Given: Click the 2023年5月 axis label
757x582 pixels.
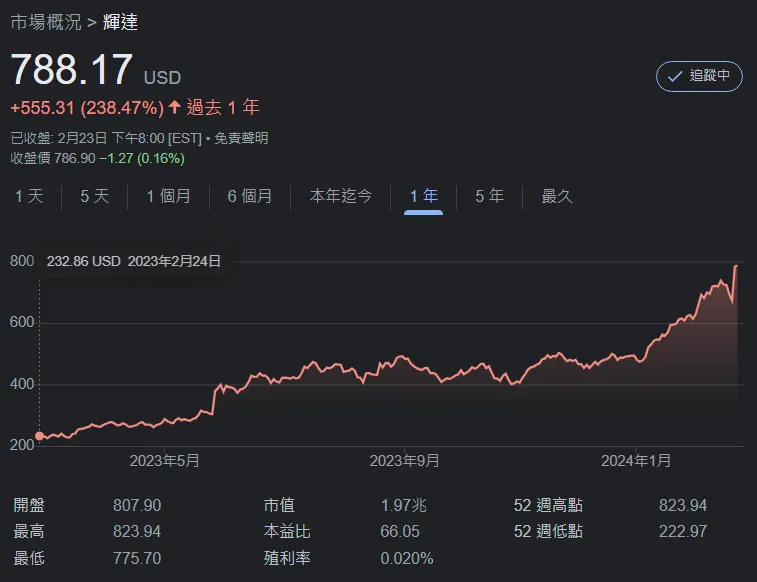Looking at the screenshot, I should (x=164, y=461).
